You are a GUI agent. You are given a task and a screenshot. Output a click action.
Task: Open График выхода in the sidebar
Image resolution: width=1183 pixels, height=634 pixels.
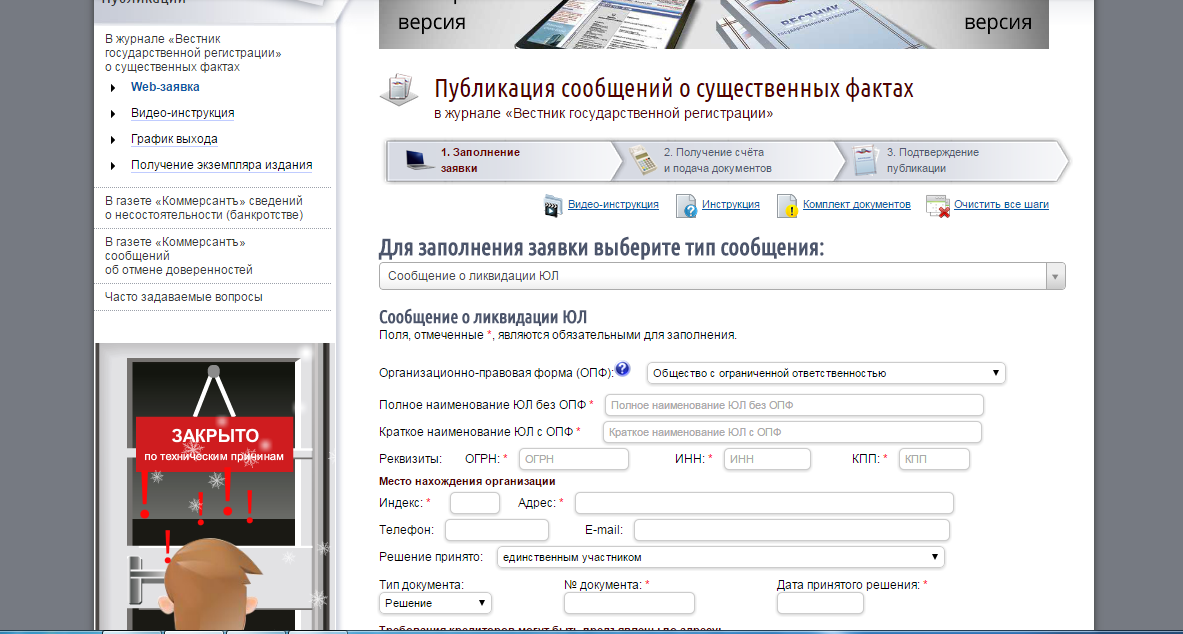(x=174, y=139)
